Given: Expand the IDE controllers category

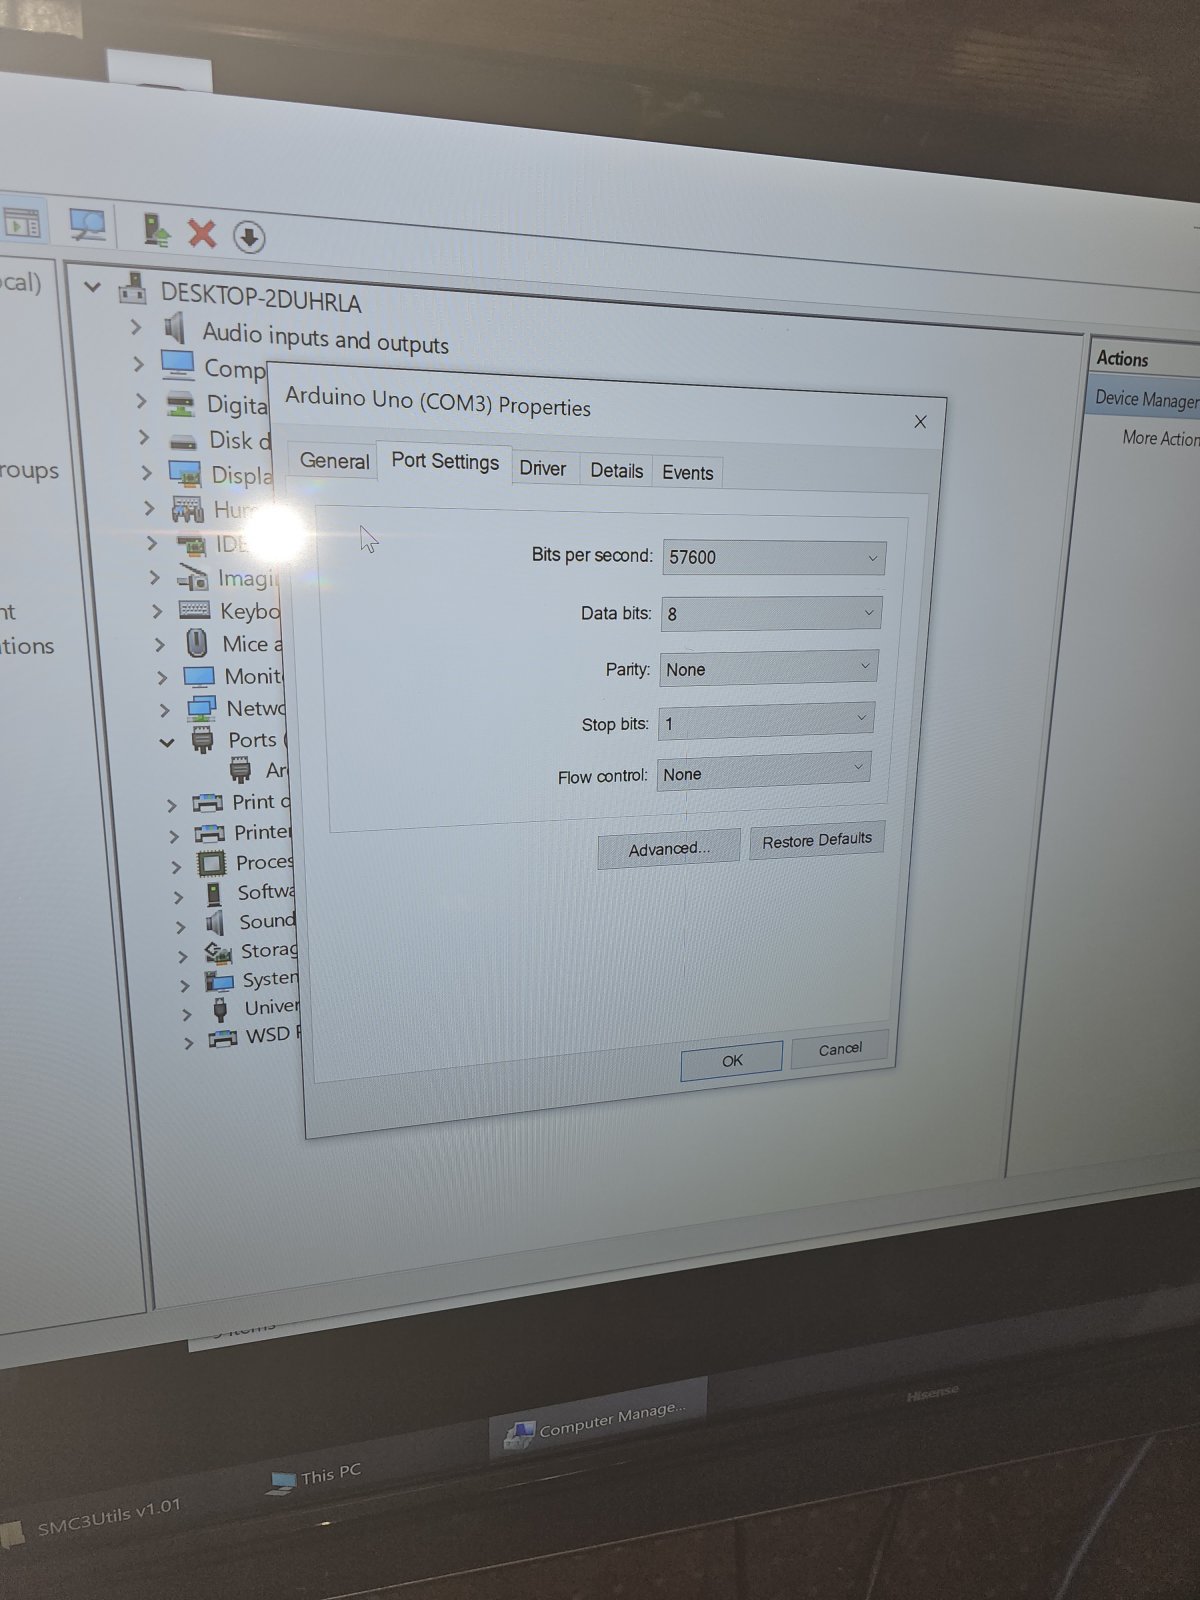Looking at the screenshot, I should (x=152, y=543).
